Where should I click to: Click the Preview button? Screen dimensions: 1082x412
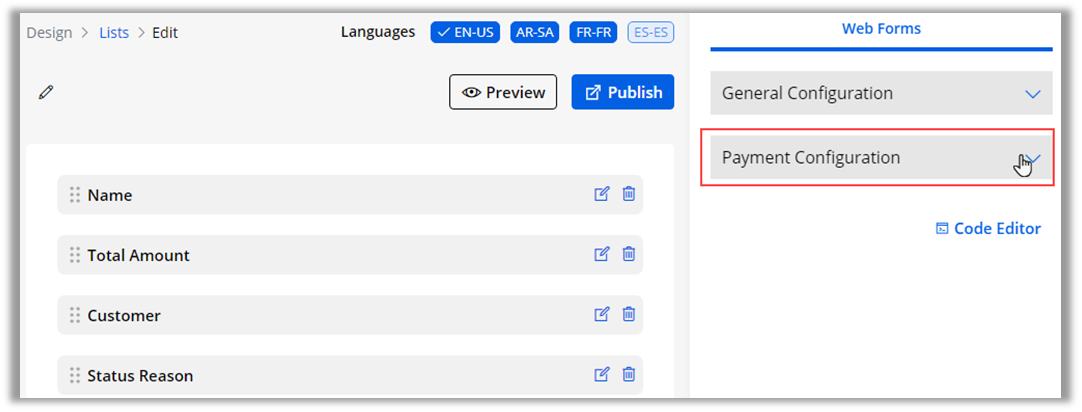coord(503,92)
